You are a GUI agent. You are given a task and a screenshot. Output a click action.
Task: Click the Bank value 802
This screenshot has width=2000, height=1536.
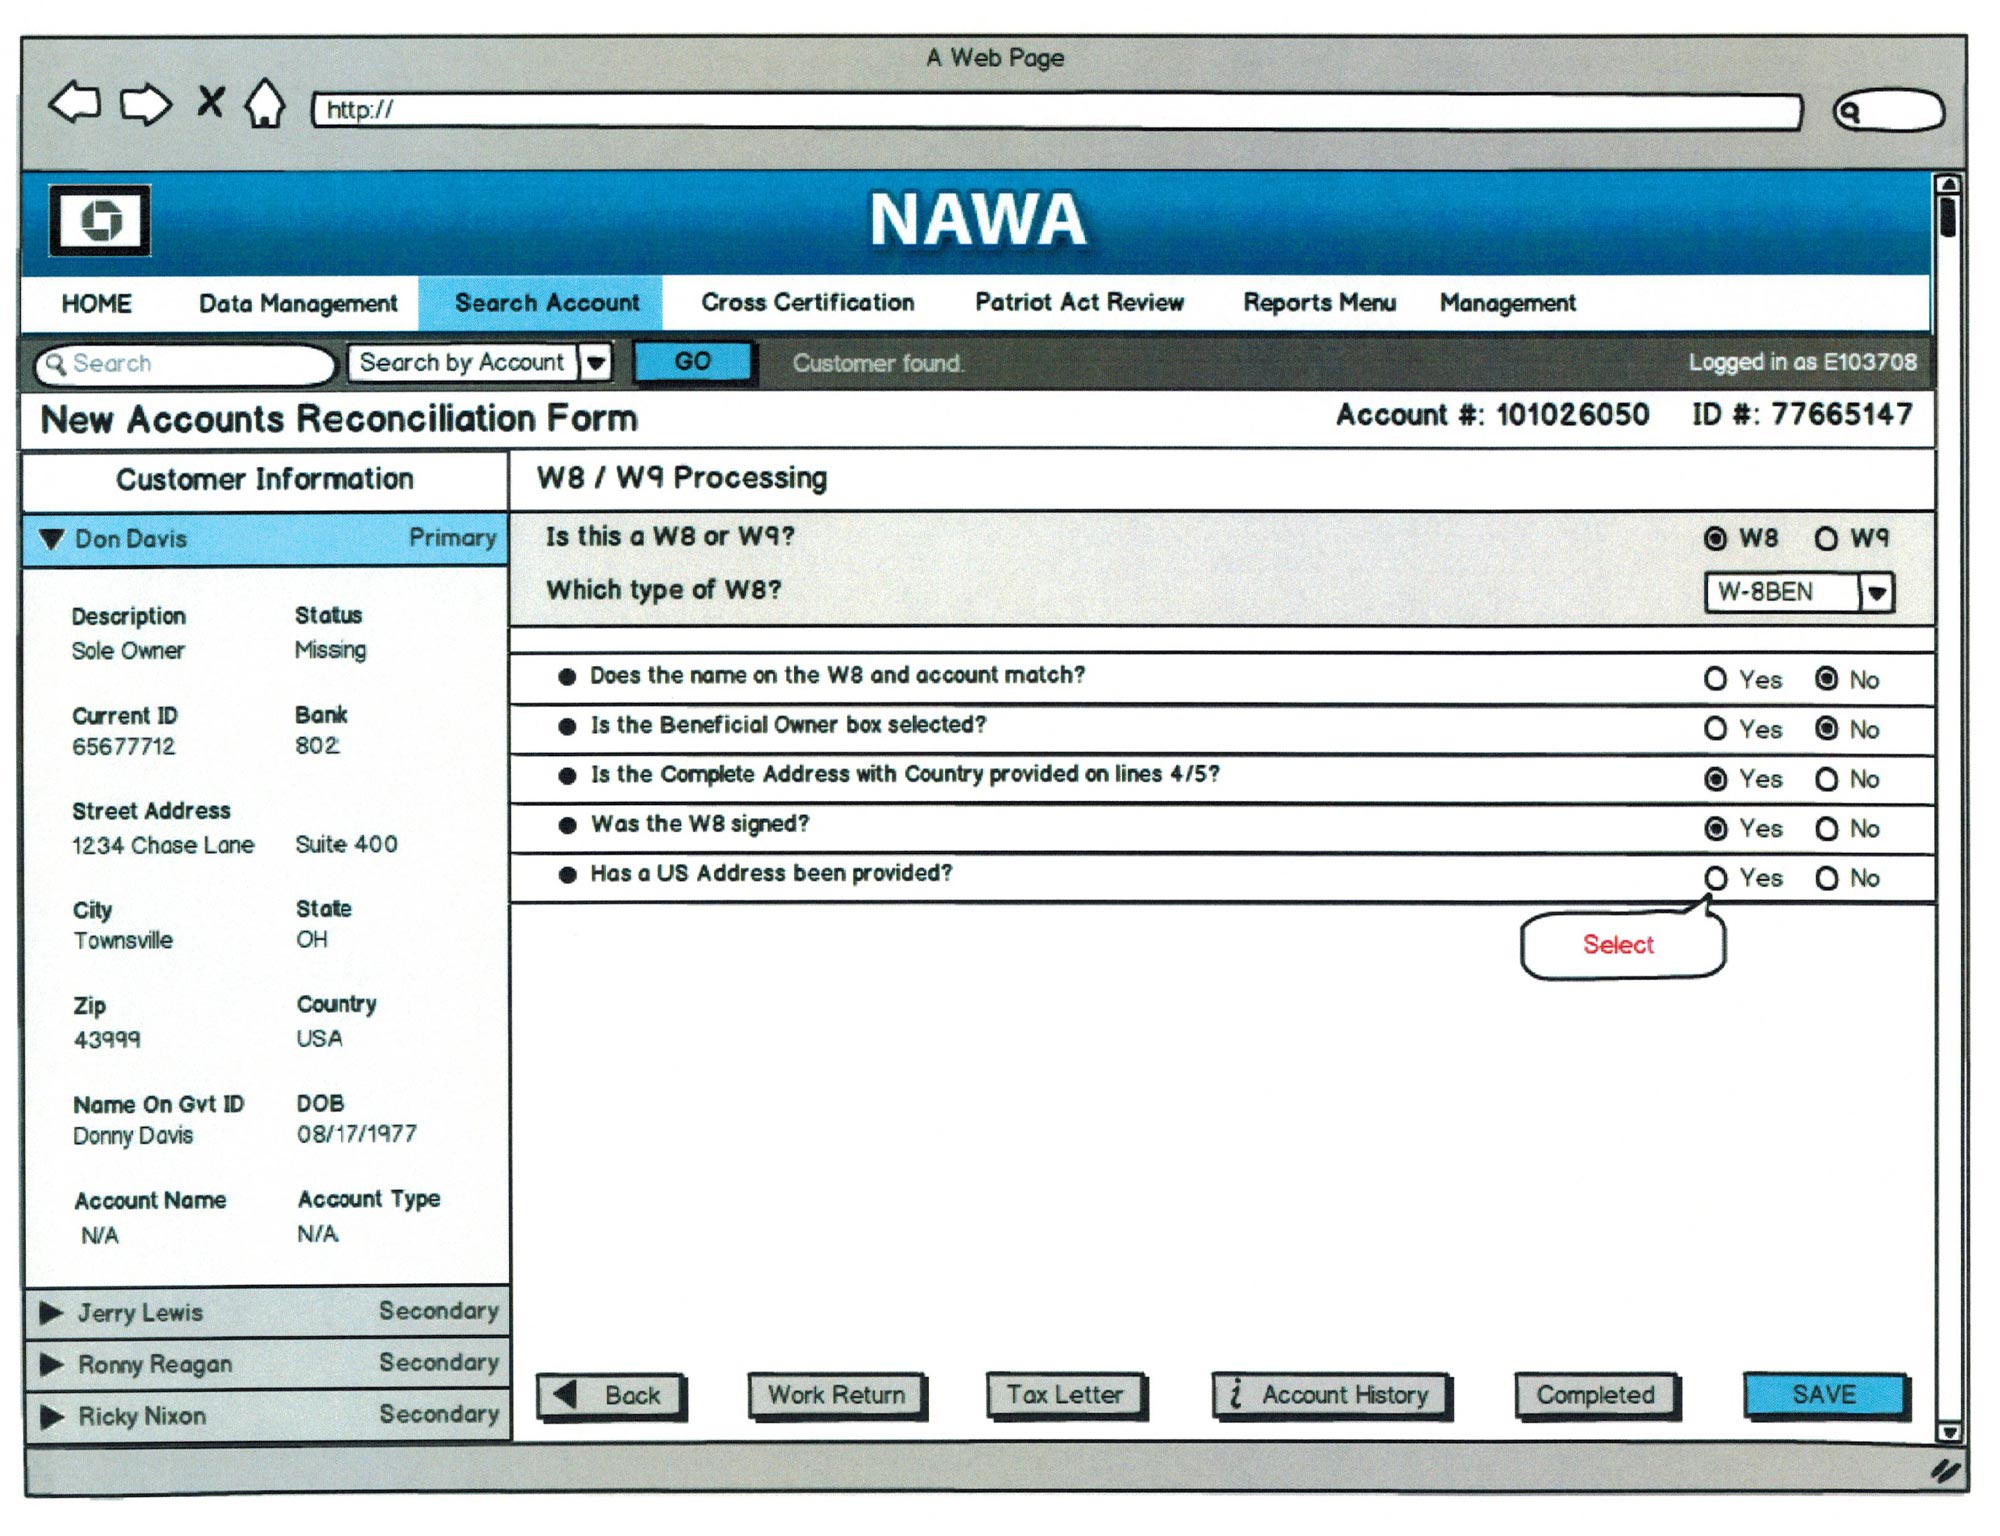click(x=317, y=746)
